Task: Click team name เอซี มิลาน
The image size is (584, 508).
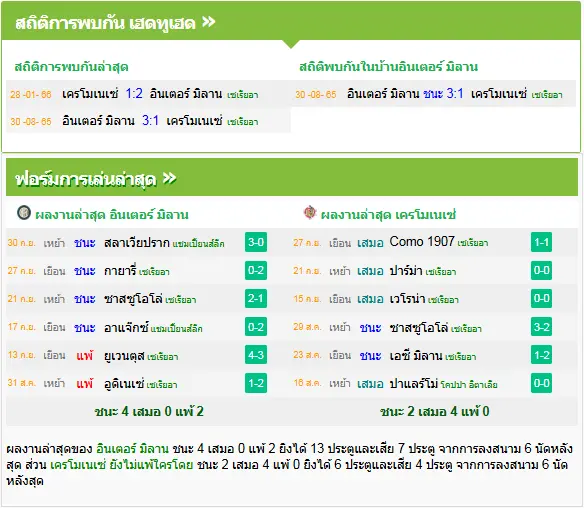Action: (x=416, y=355)
